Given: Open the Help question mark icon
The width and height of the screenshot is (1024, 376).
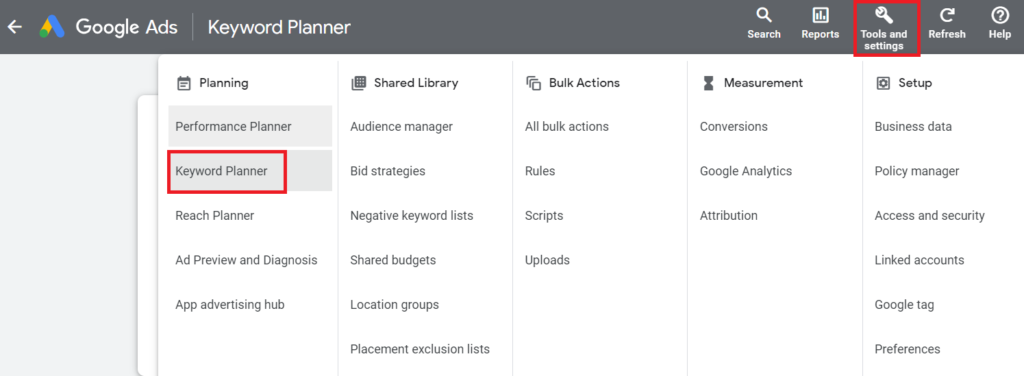Looking at the screenshot, I should click(x=1000, y=16).
